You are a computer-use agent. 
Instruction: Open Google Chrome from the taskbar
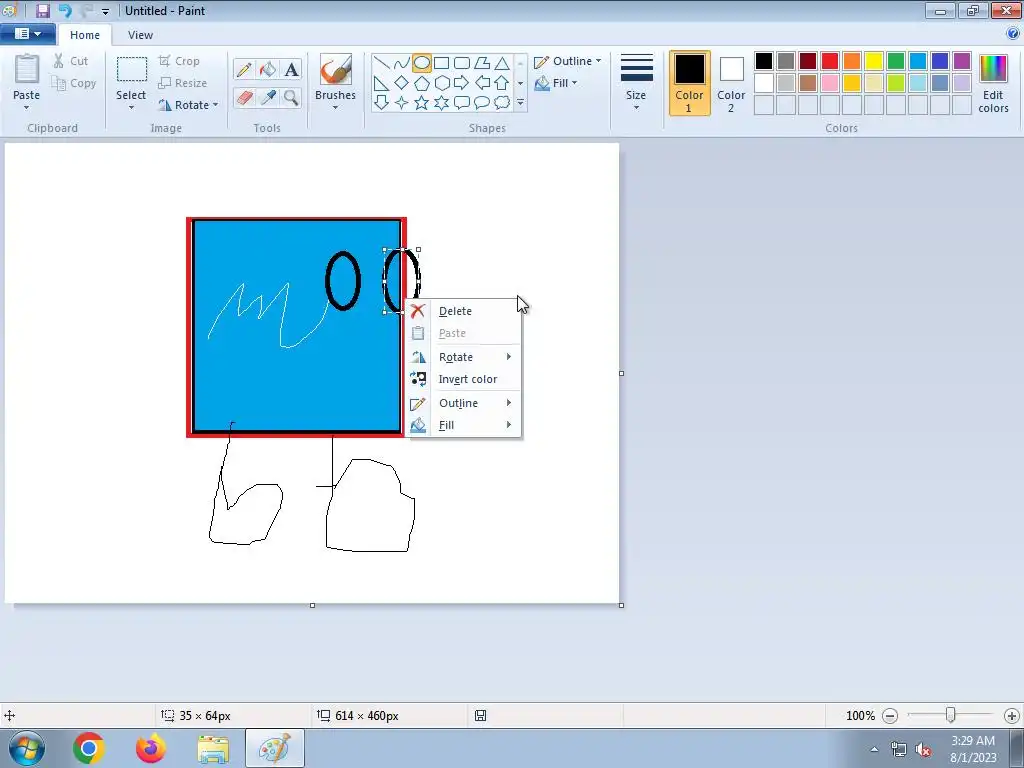(x=88, y=748)
